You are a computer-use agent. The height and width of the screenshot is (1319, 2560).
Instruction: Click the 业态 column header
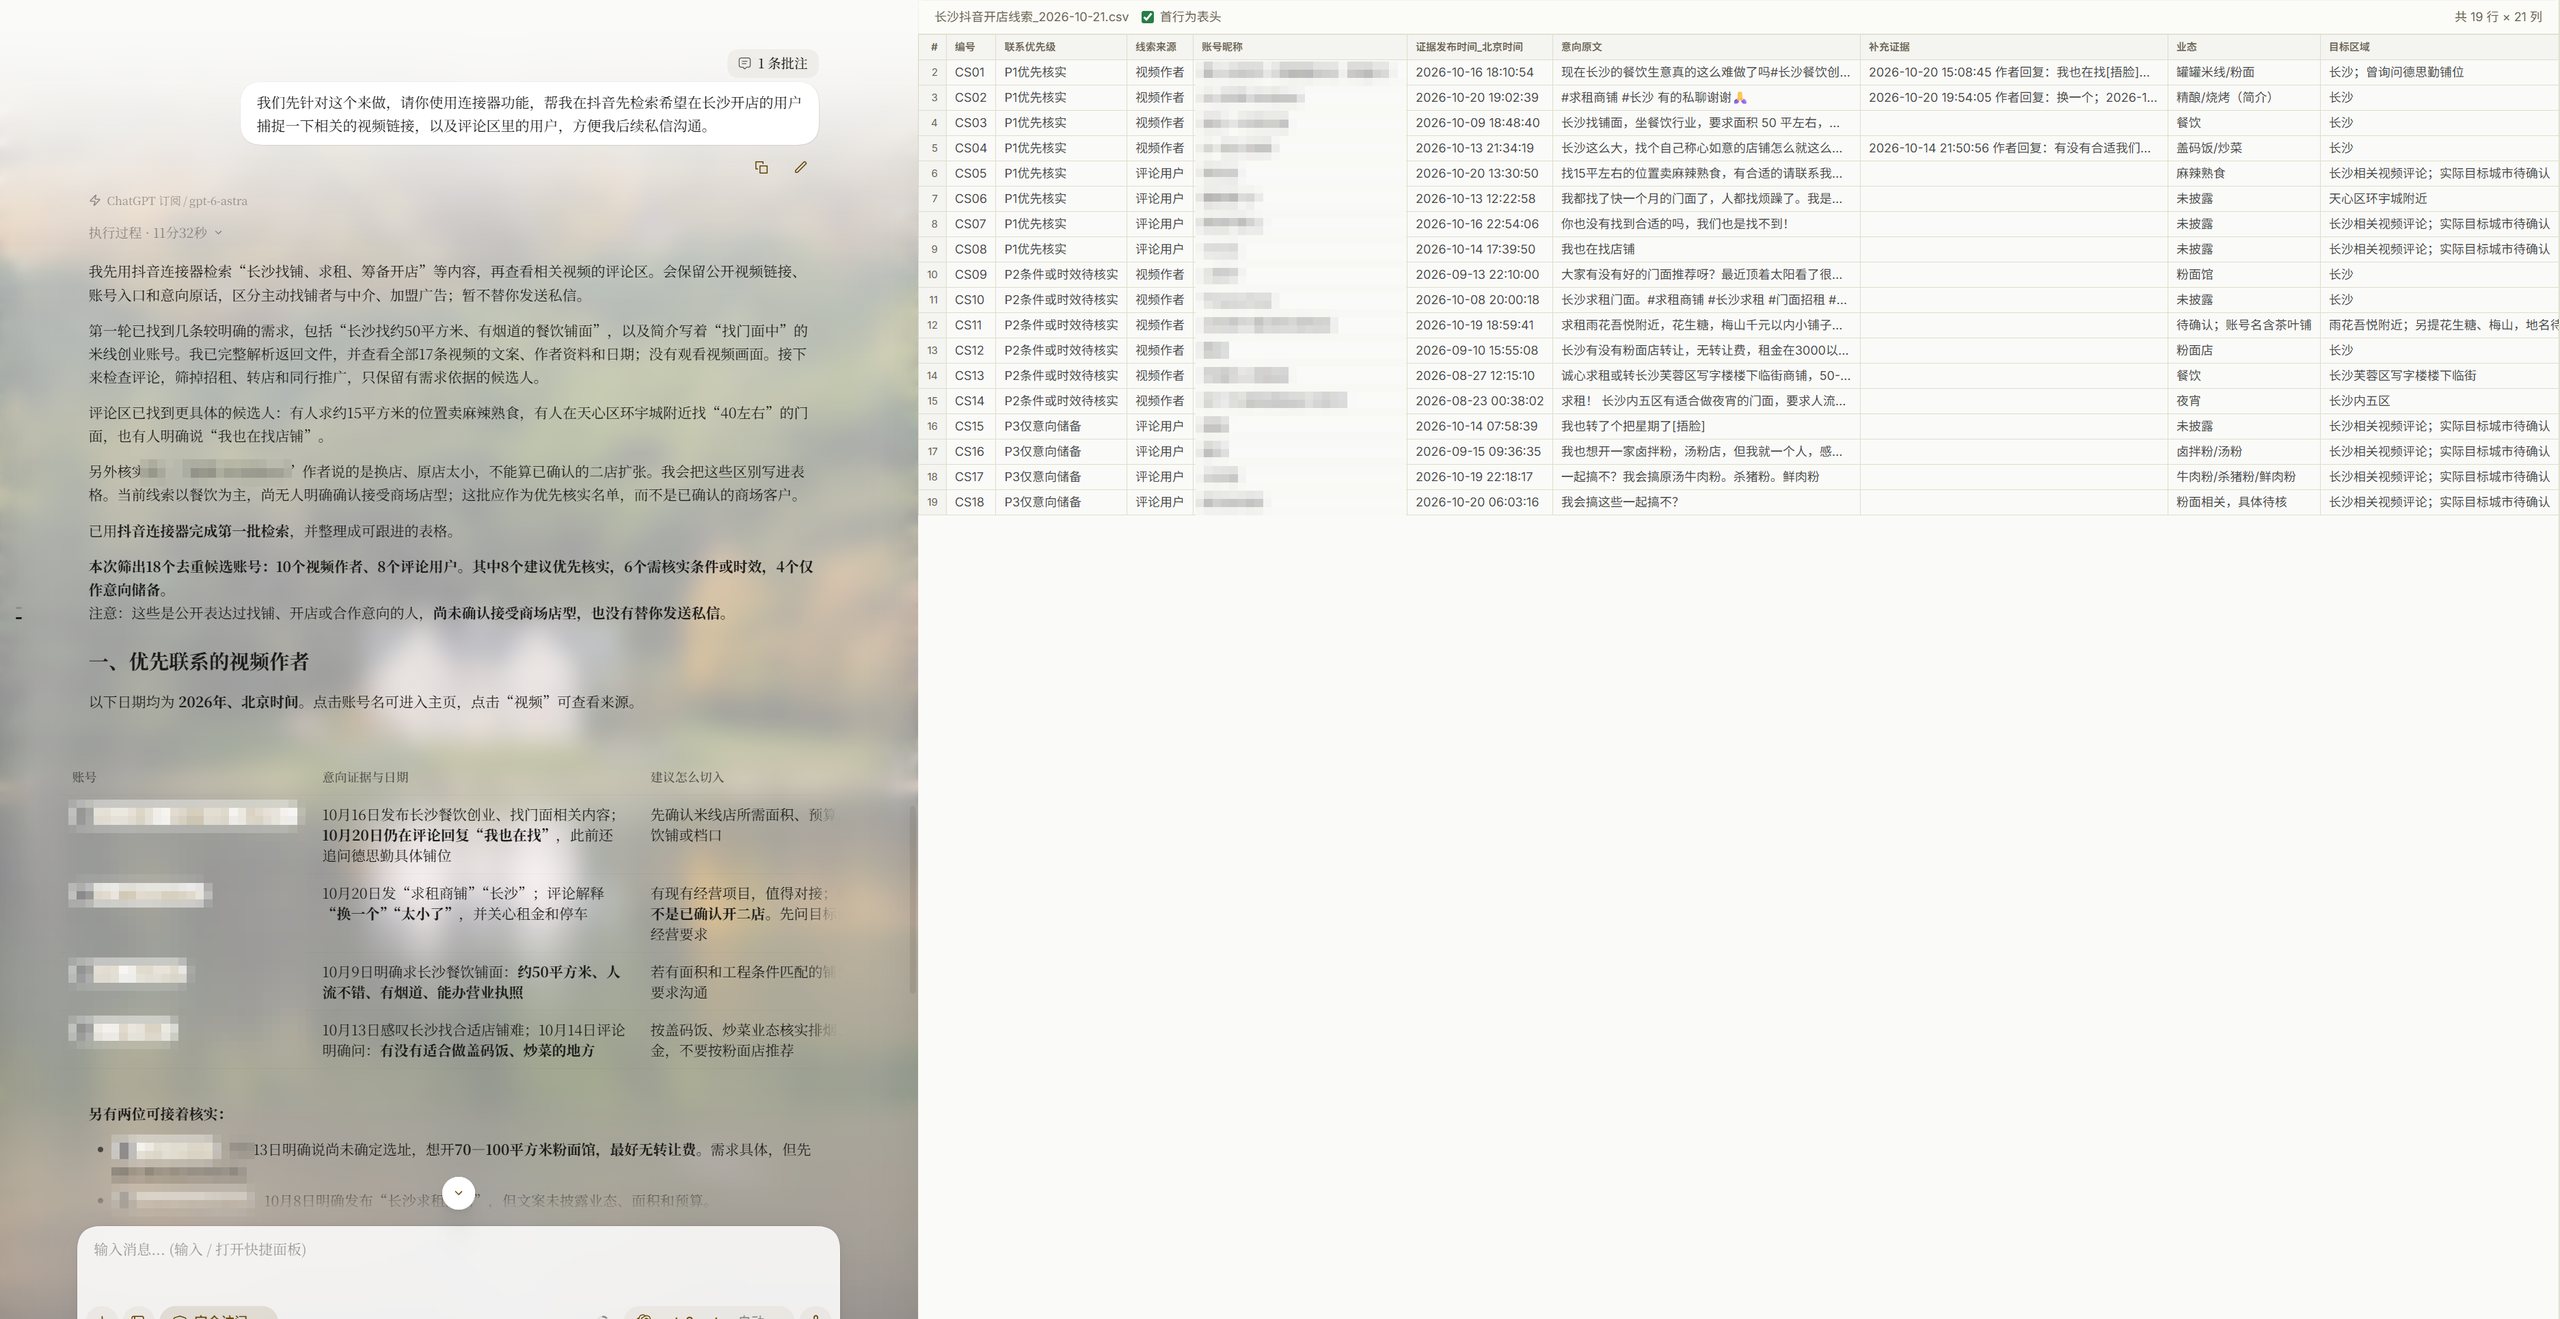click(x=2243, y=47)
